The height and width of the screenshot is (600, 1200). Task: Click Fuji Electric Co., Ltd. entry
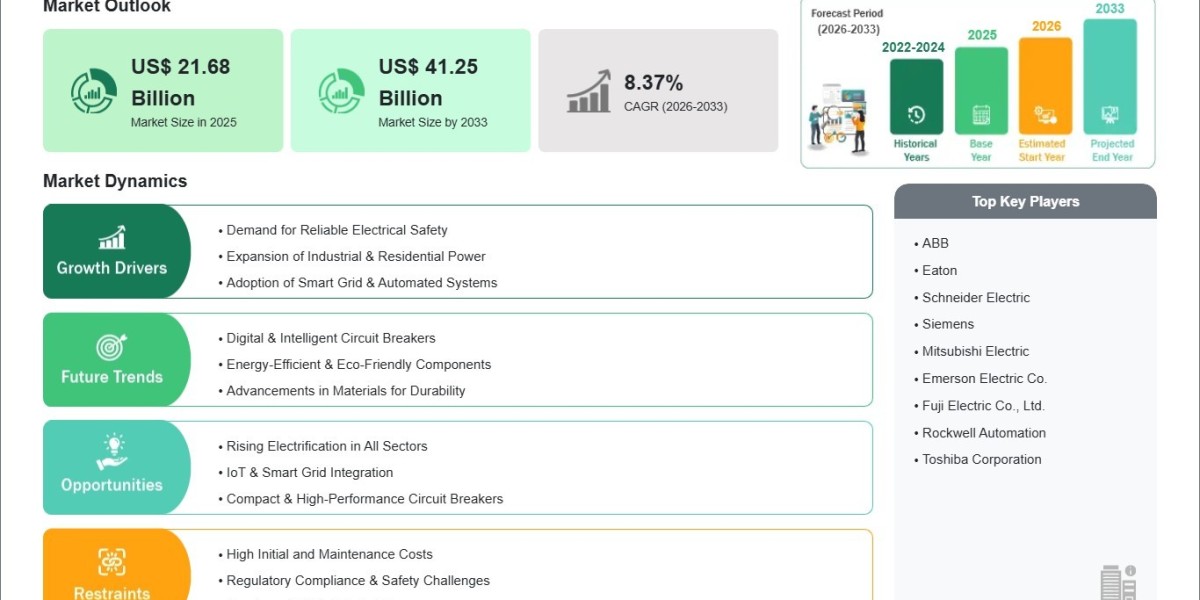pyautogui.click(x=983, y=405)
